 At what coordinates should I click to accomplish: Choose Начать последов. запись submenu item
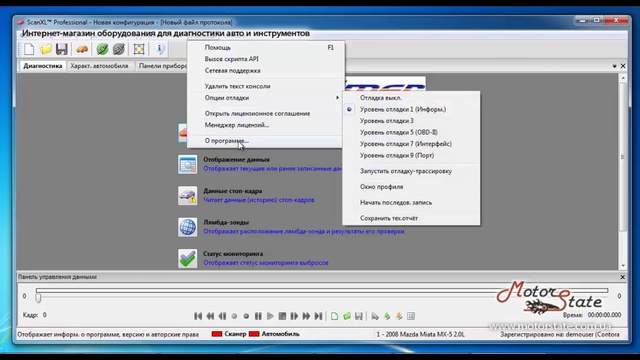point(411,202)
